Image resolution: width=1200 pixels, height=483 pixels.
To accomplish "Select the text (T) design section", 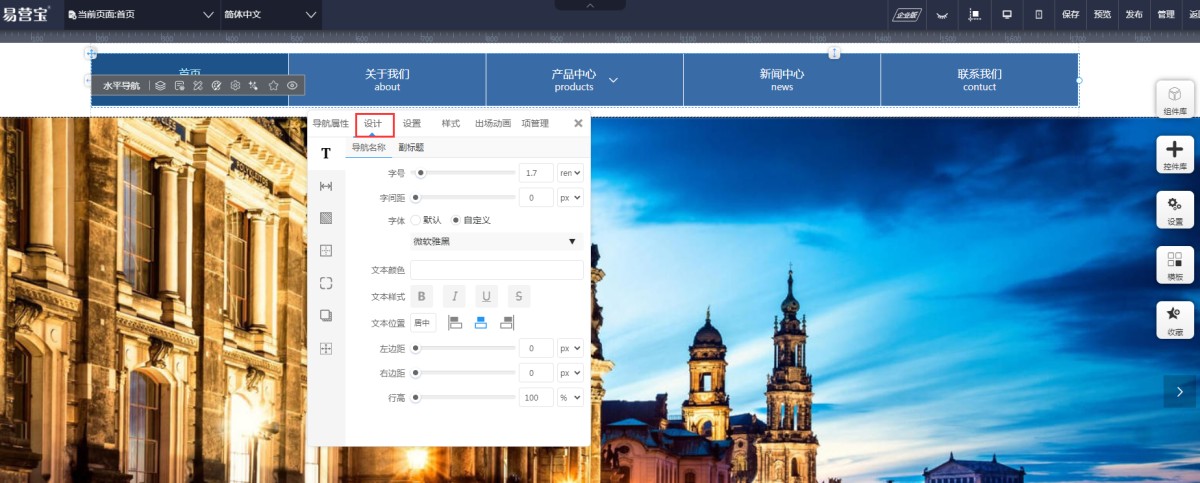I will (325, 154).
